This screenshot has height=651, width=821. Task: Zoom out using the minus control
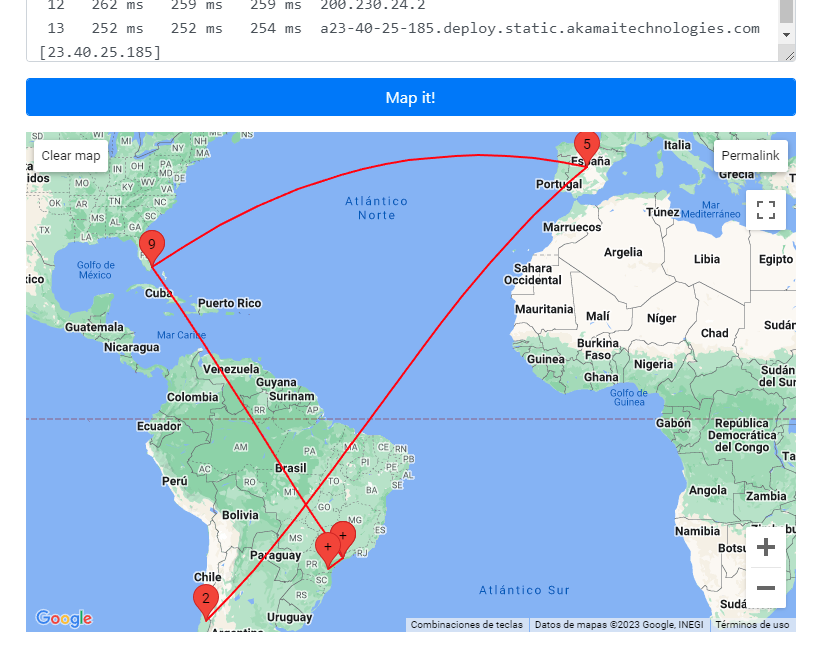pyautogui.click(x=766, y=587)
